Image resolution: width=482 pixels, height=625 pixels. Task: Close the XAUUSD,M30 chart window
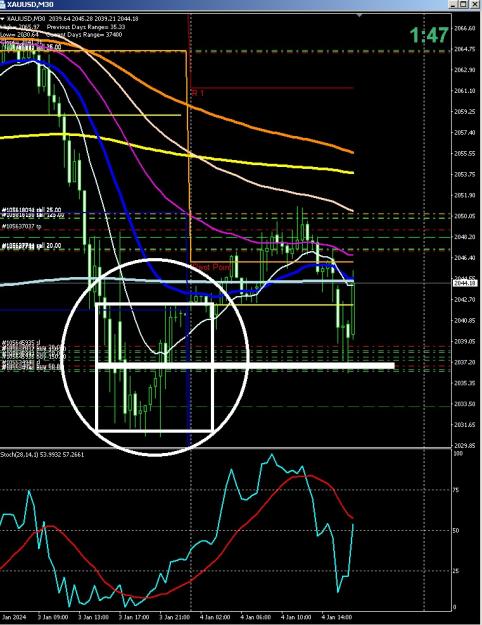tap(474, 4)
